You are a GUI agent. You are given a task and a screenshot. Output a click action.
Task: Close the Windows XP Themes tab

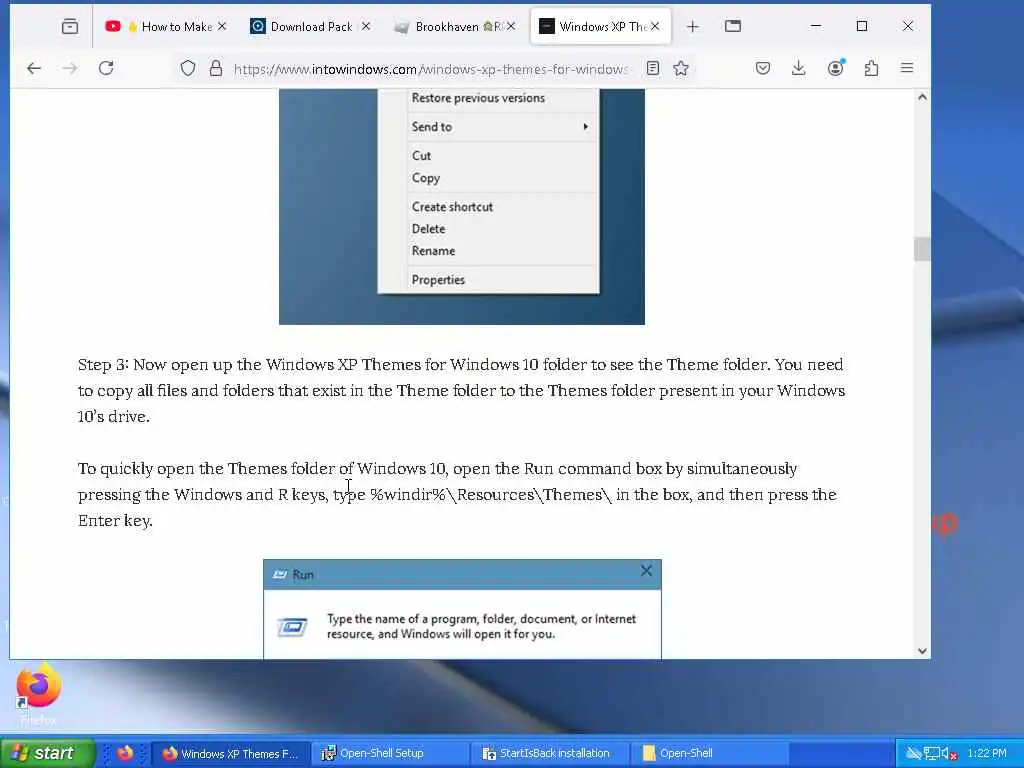655,26
